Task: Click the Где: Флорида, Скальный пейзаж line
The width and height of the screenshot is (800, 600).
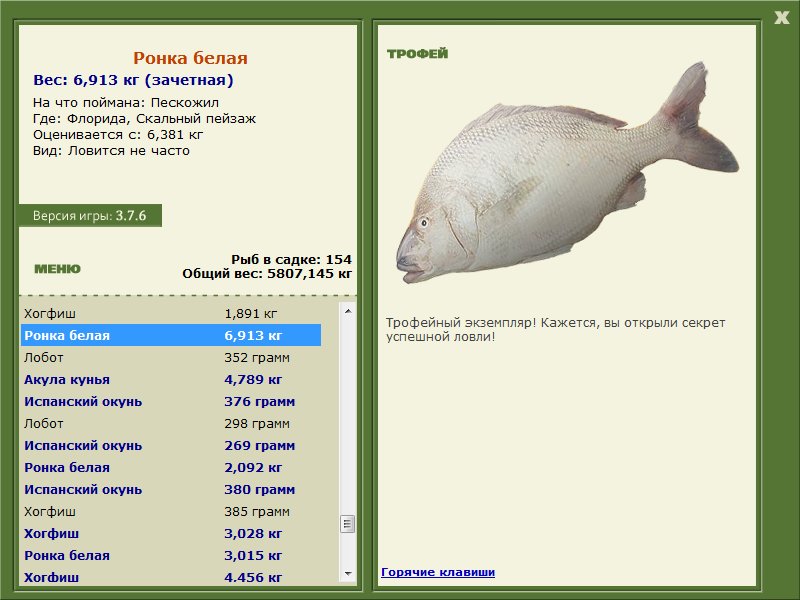Action: click(x=144, y=119)
